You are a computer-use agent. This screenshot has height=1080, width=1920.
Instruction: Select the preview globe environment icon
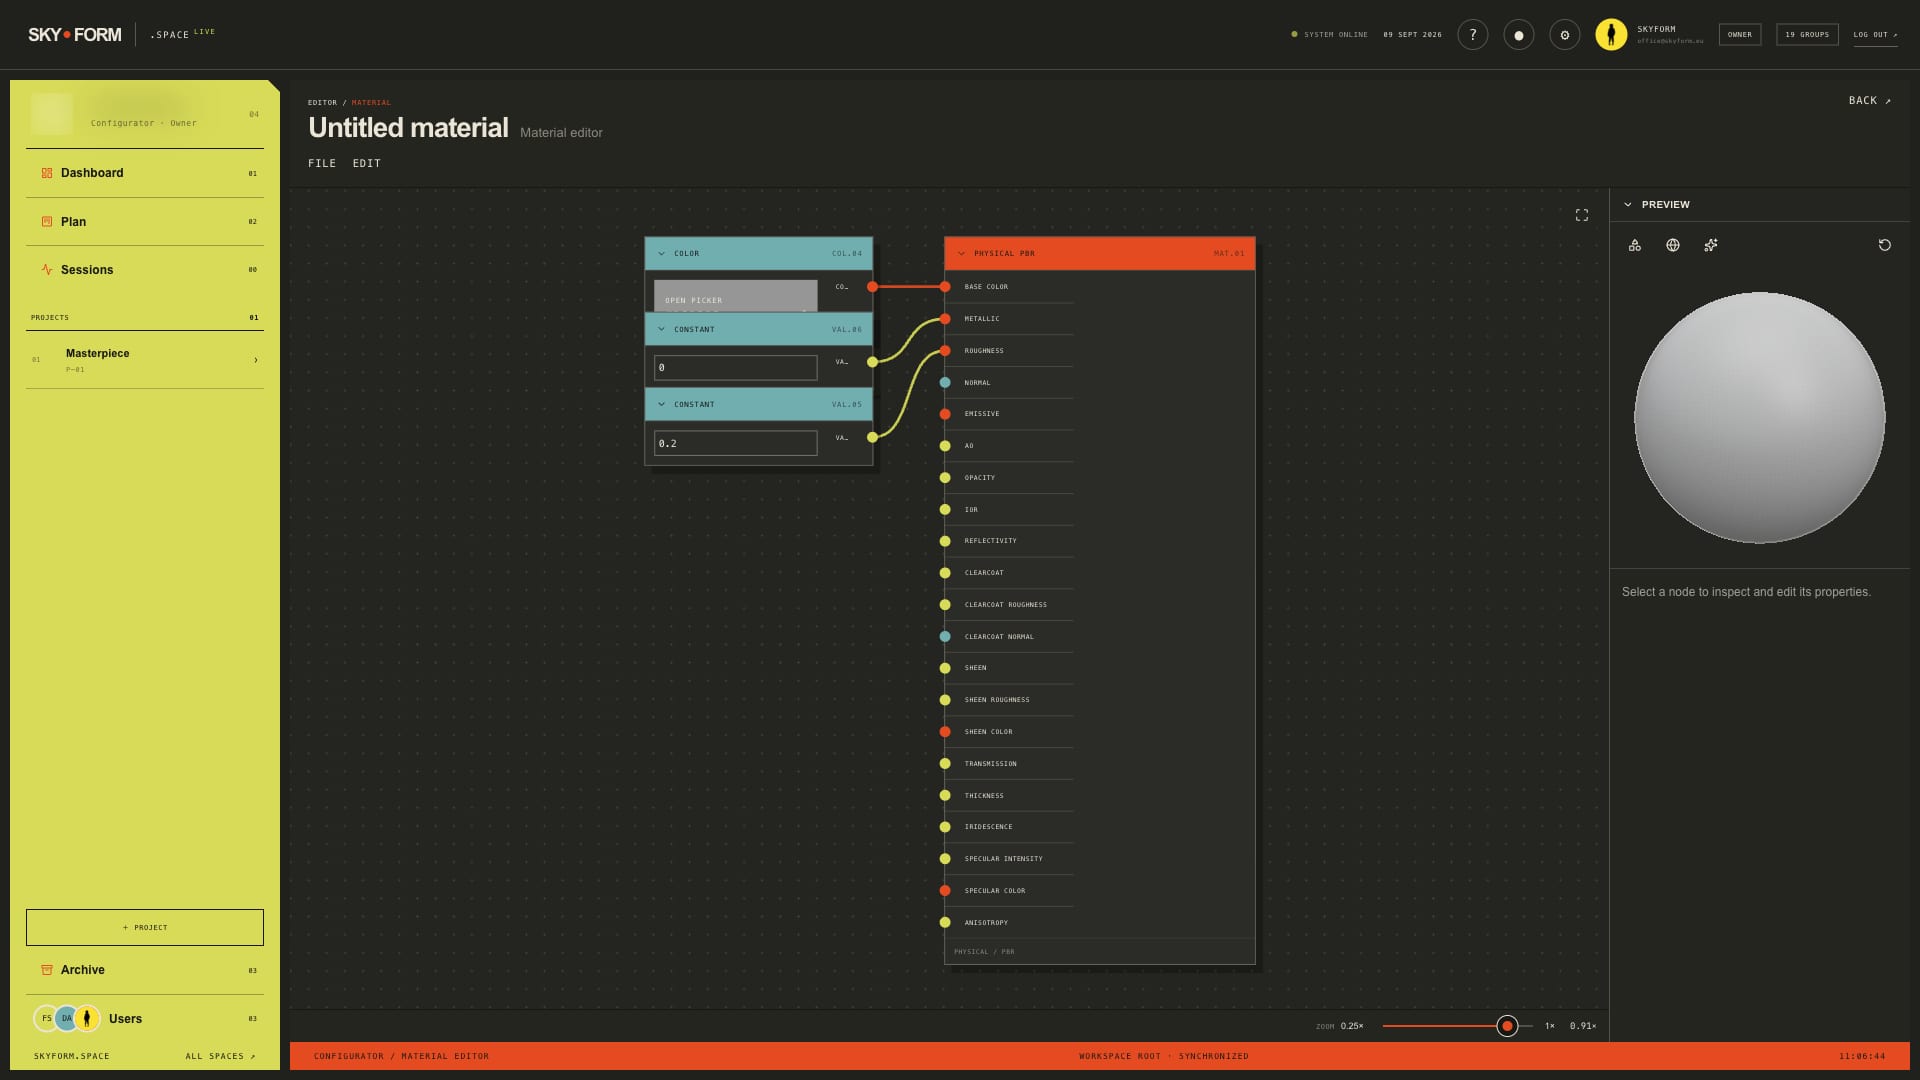pos(1672,245)
